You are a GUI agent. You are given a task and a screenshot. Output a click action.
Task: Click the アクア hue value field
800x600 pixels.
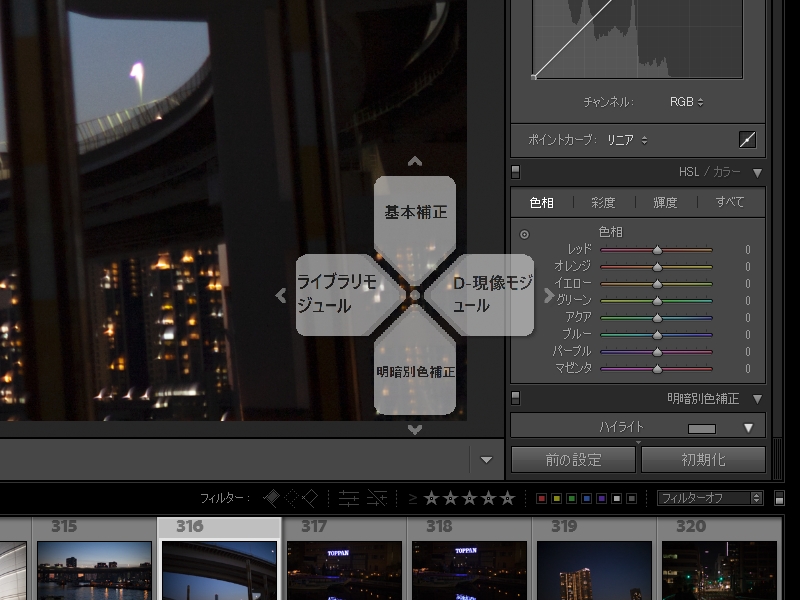click(747, 318)
